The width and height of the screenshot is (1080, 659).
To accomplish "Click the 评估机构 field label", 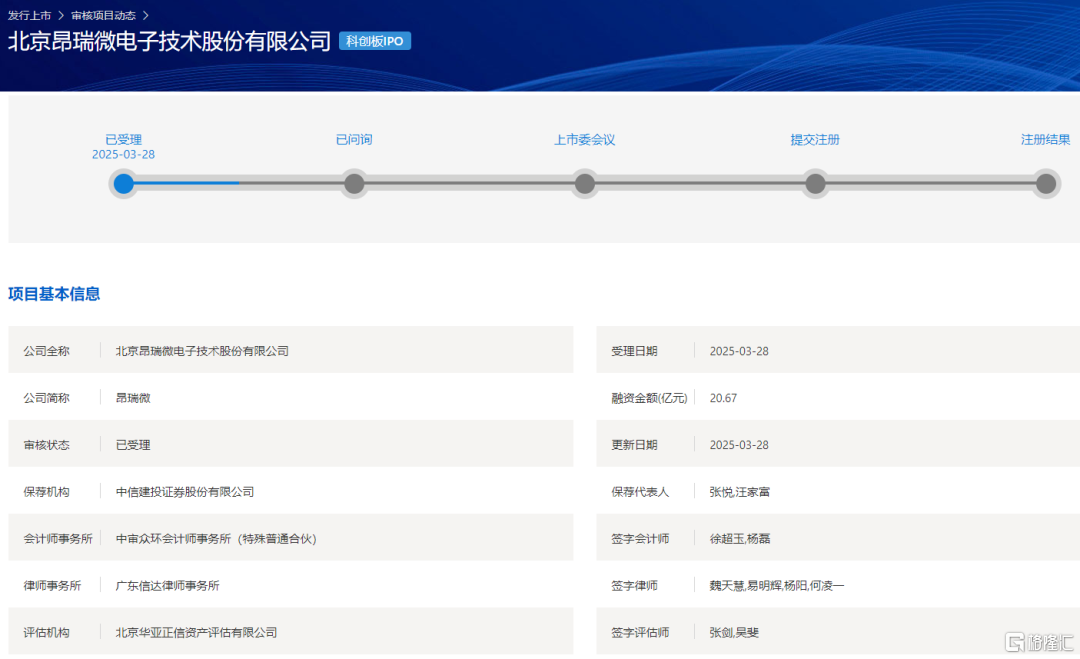I will click(x=47, y=632).
